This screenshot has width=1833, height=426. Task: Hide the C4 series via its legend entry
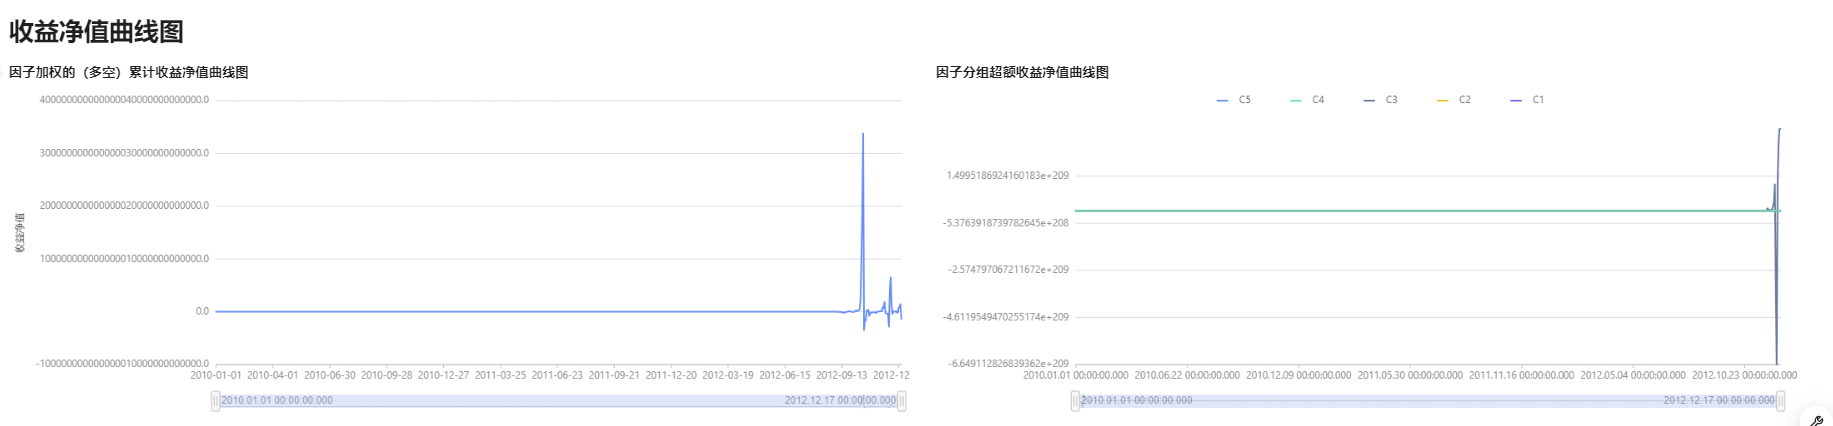[1307, 100]
